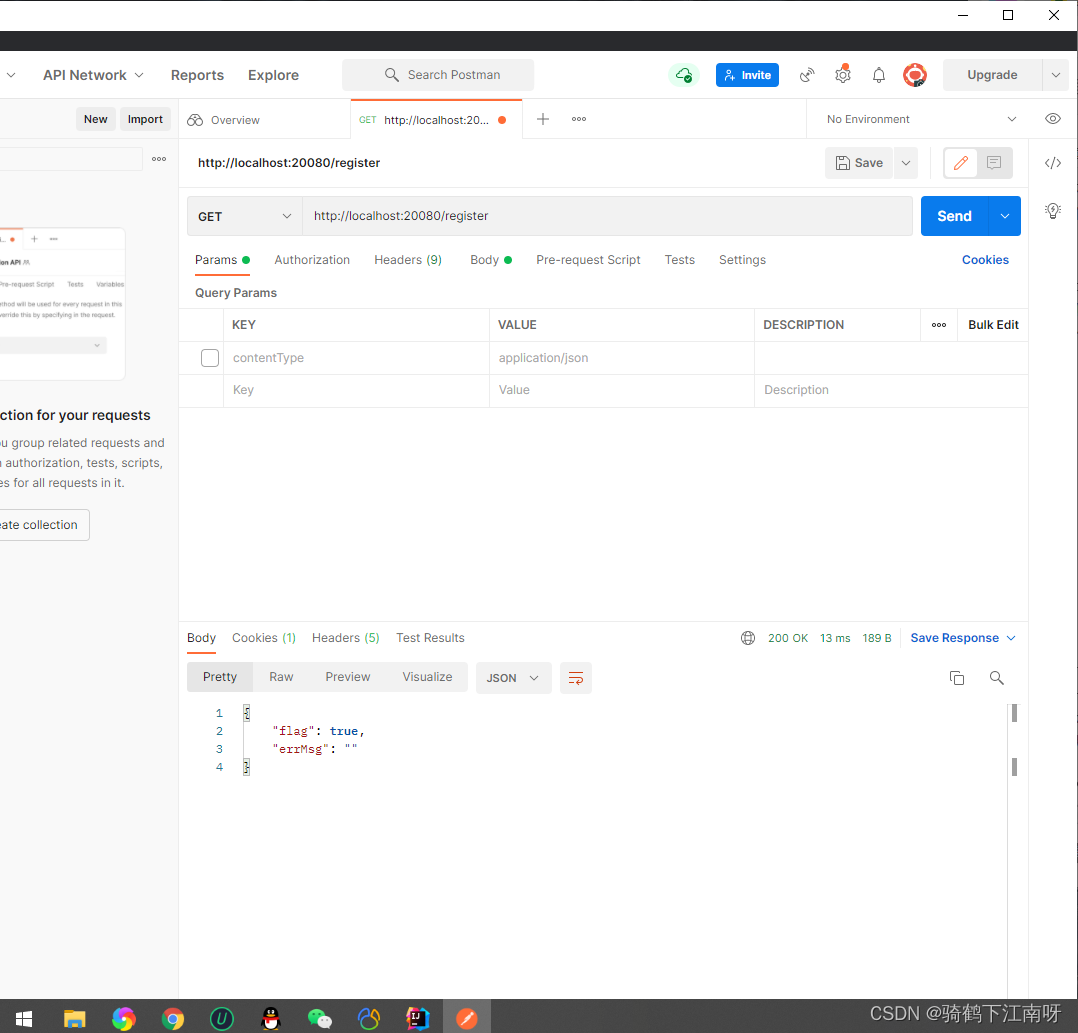1078x1033 pixels.
Task: Open query params column options dots
Action: 938,325
